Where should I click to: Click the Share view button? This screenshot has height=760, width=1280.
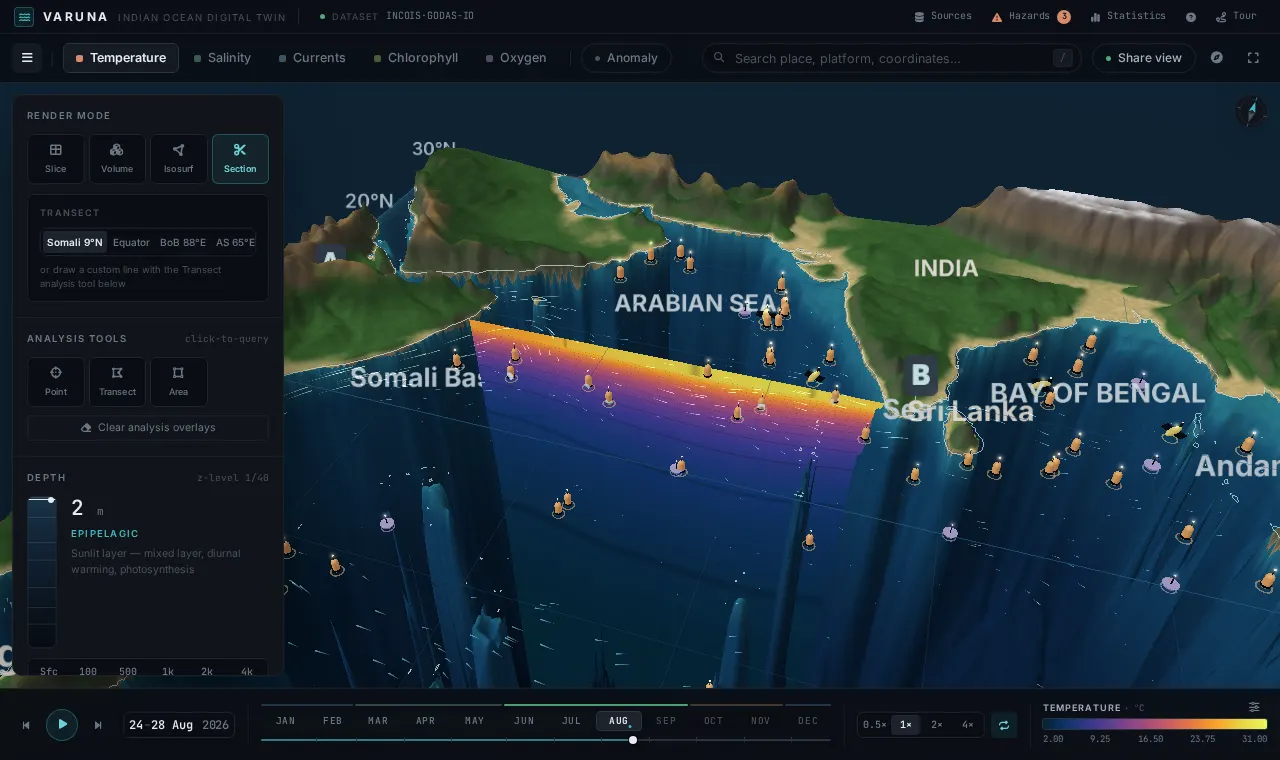(x=1143, y=58)
